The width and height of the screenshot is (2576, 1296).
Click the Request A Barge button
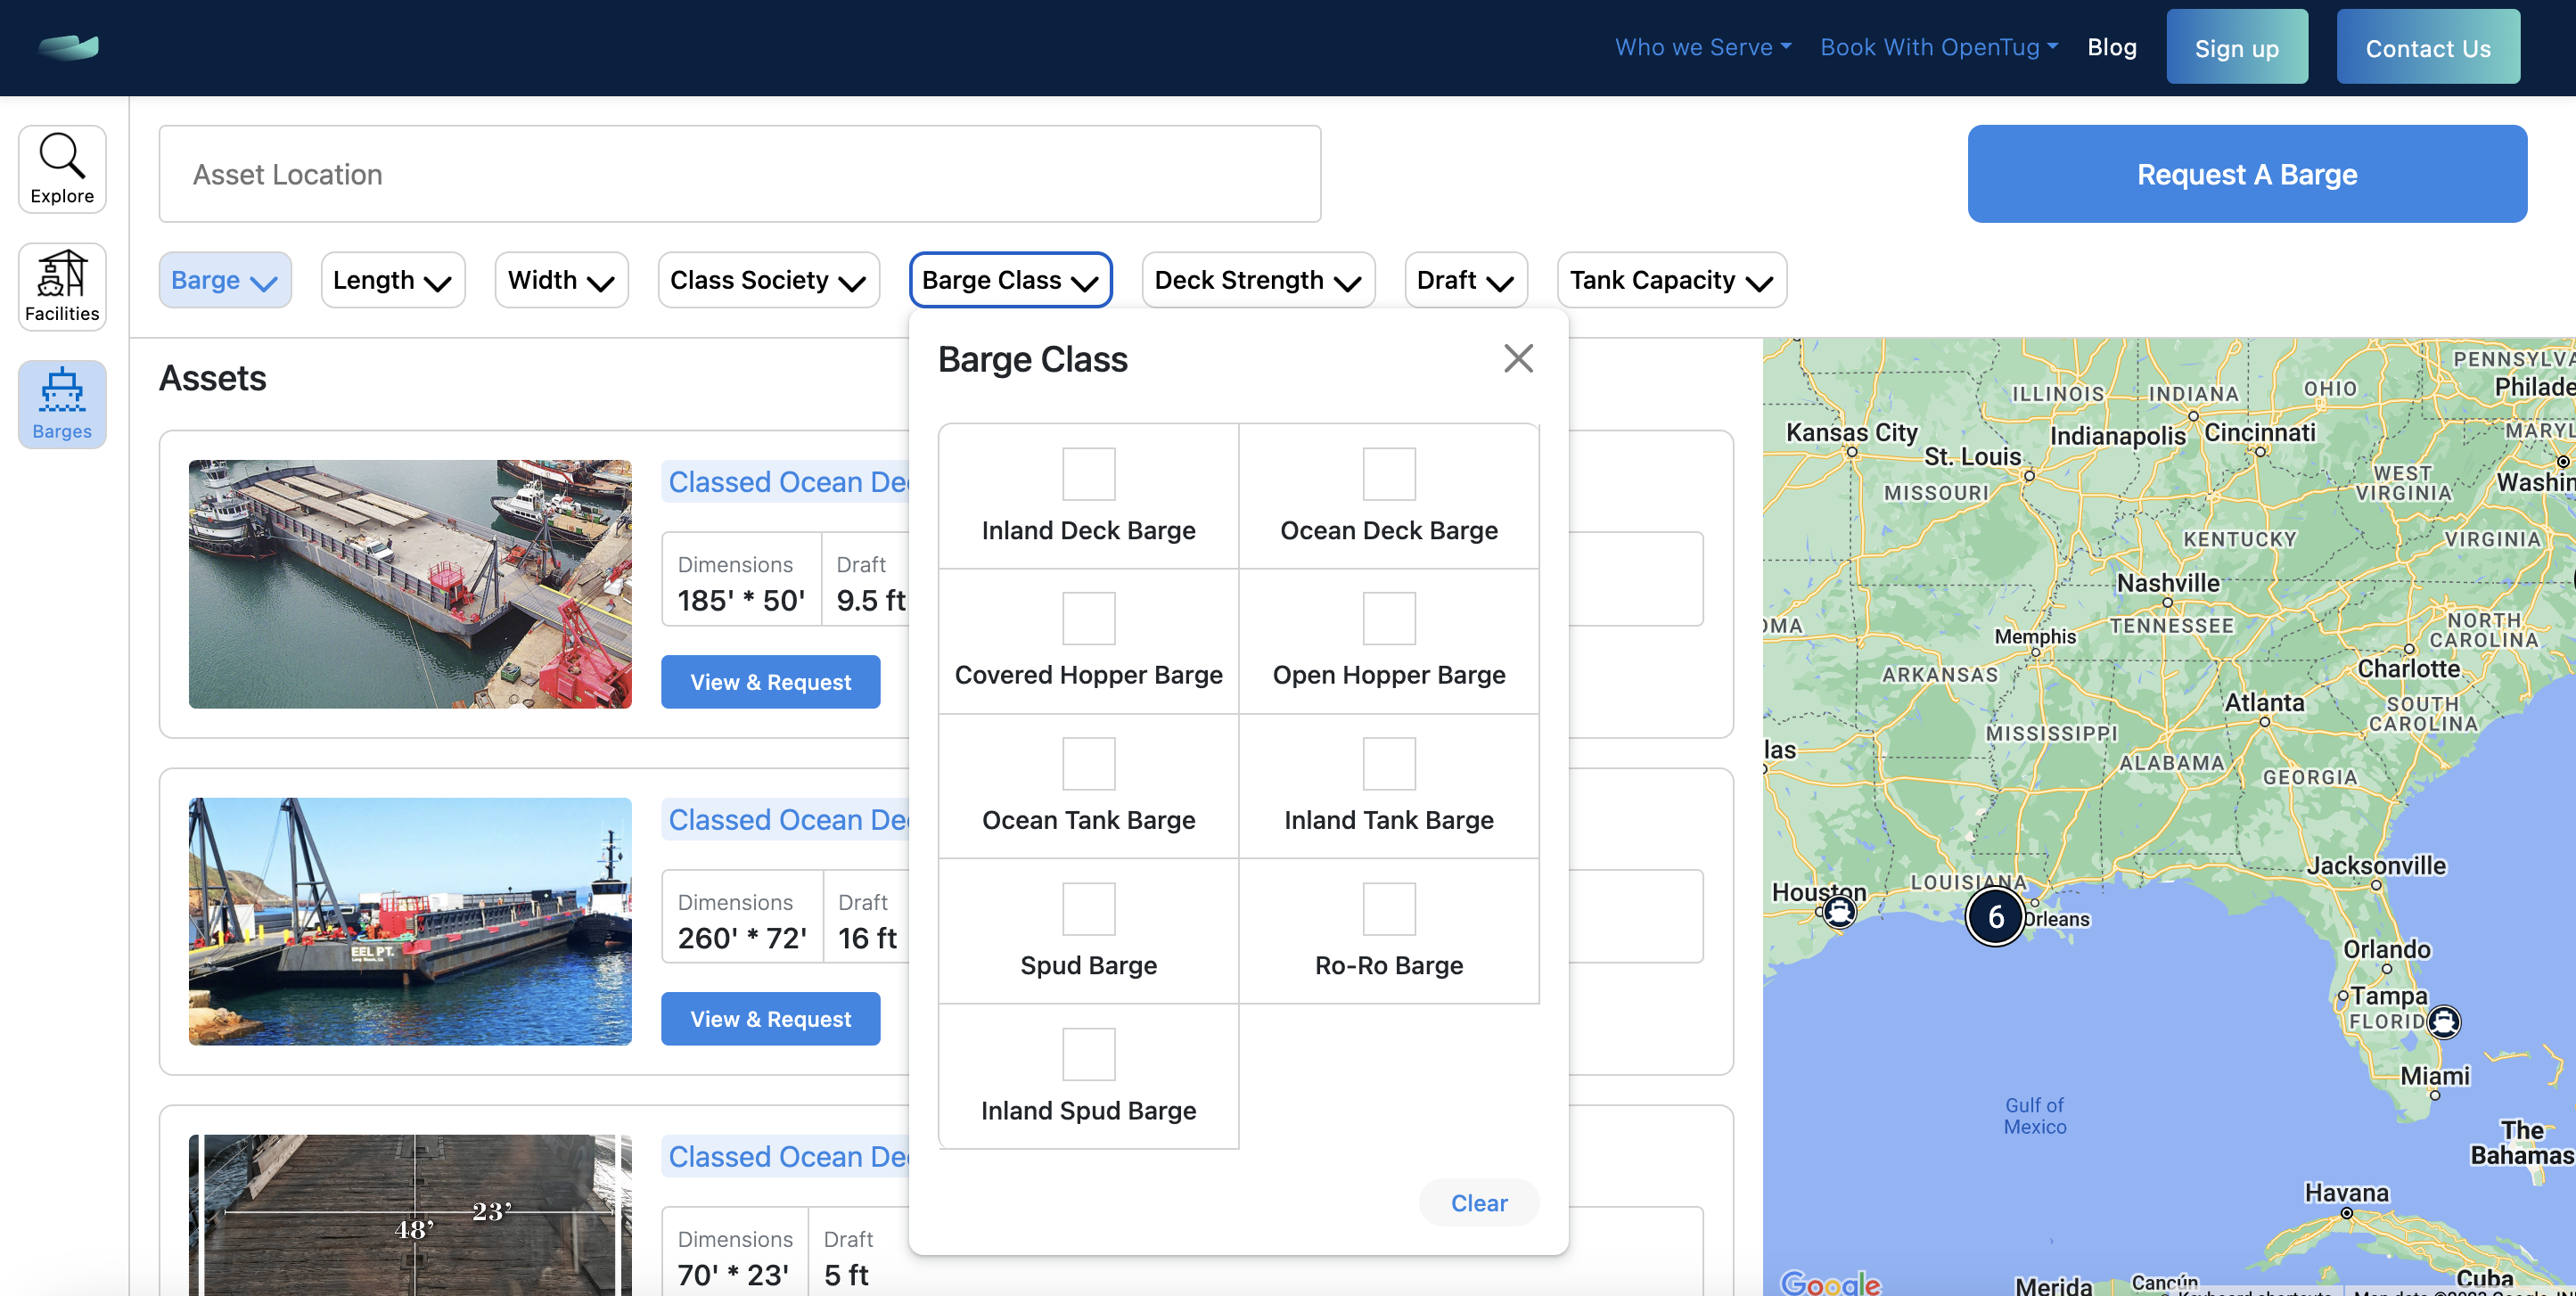click(2246, 173)
